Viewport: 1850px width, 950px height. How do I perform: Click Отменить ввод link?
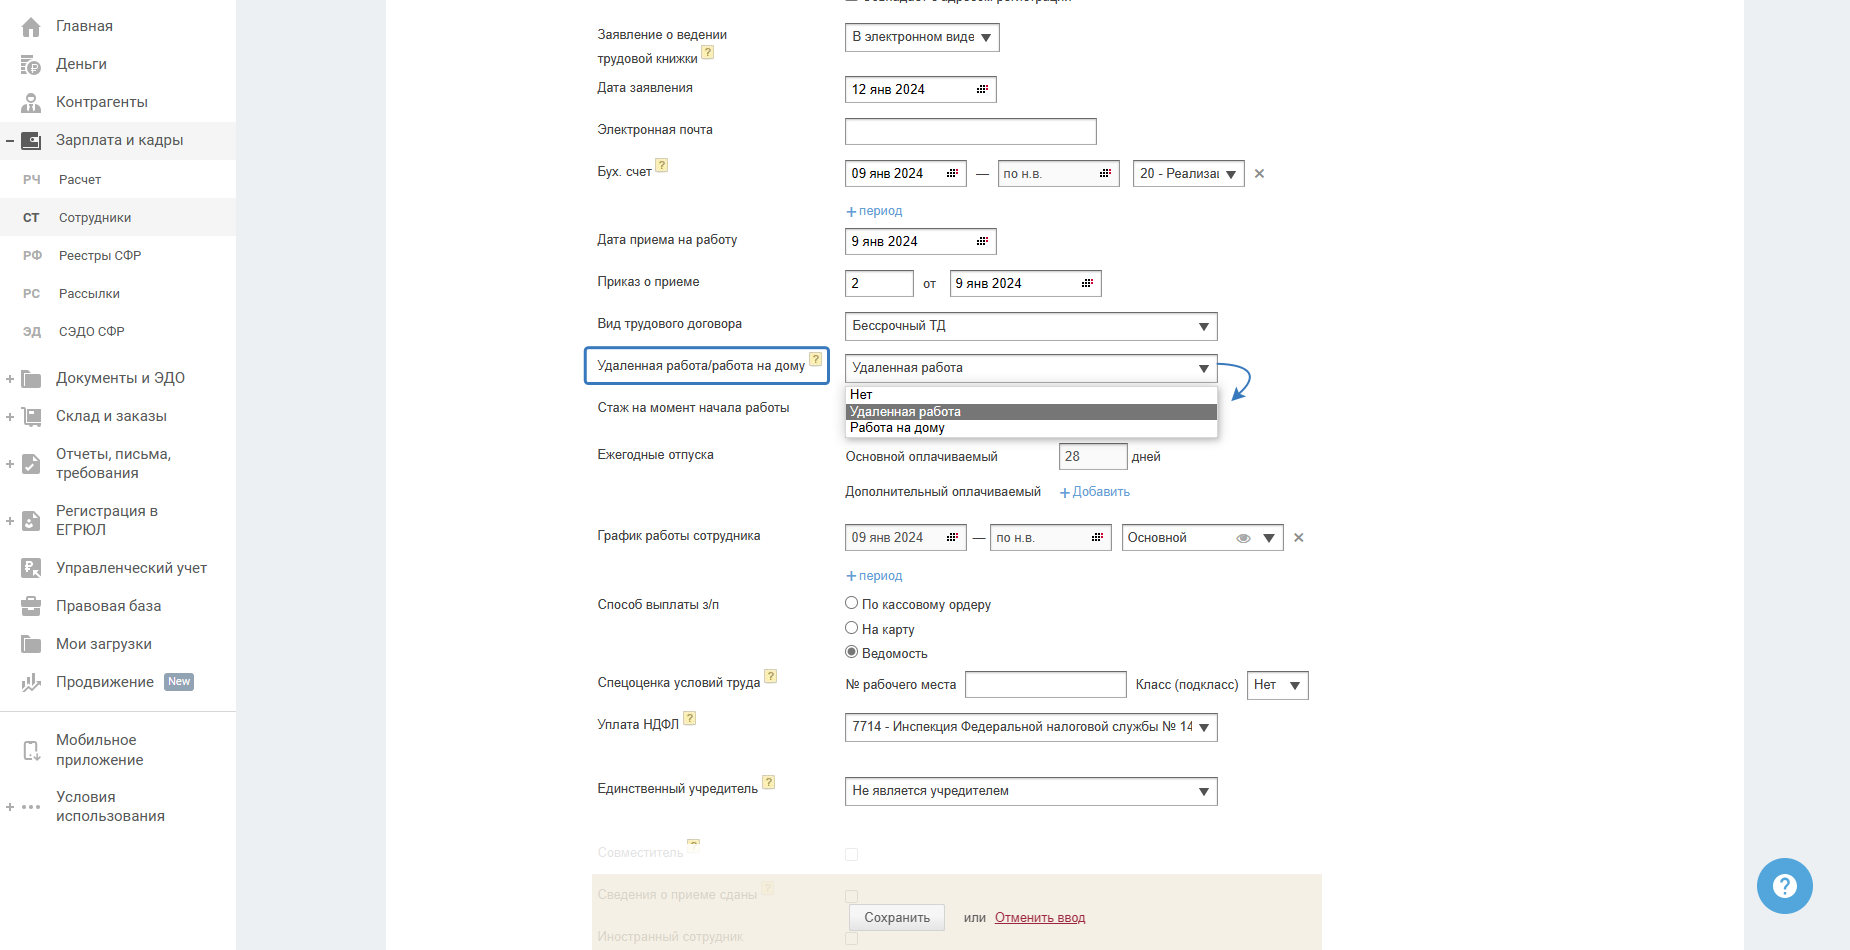(x=1039, y=918)
